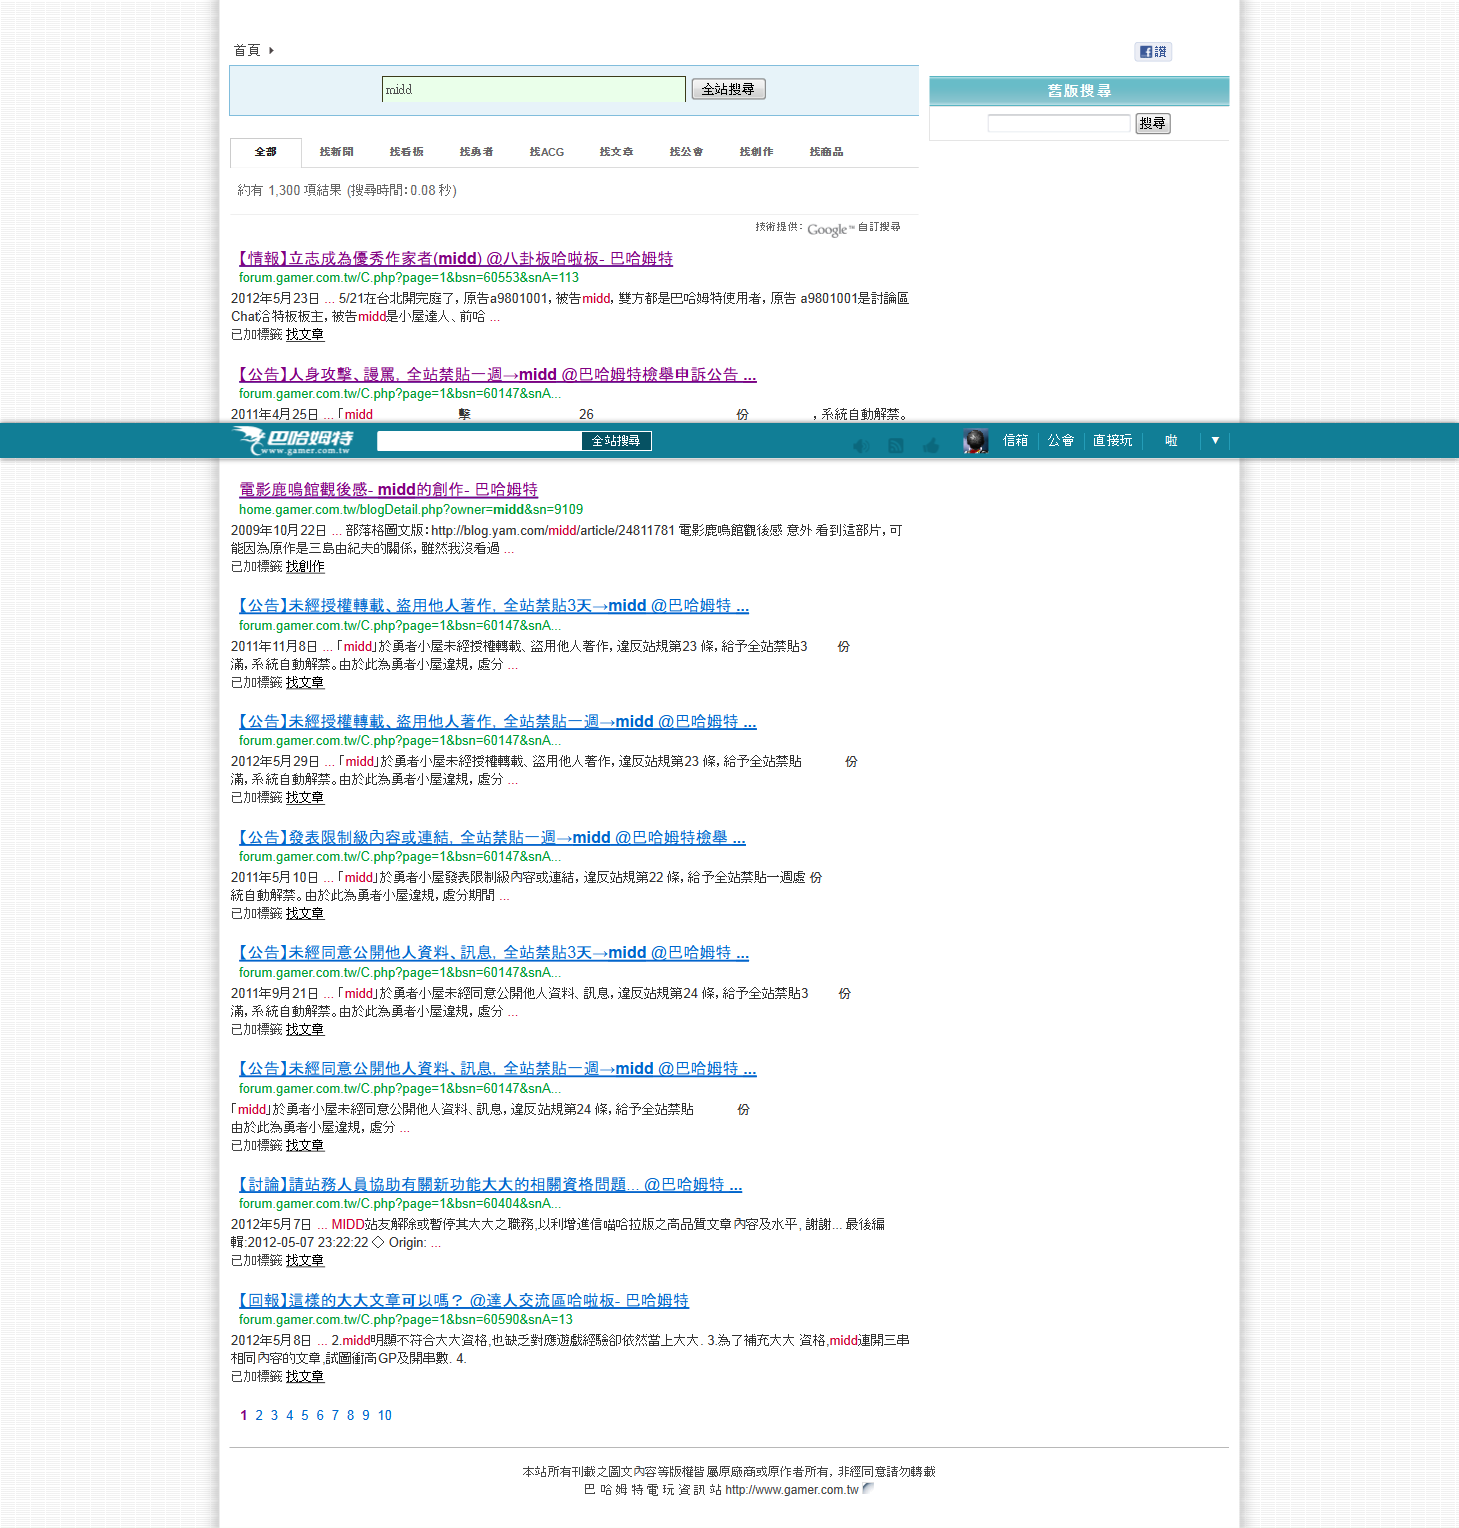Click 找創作 tag under 電影鹿鳴館 result

pos(305,567)
